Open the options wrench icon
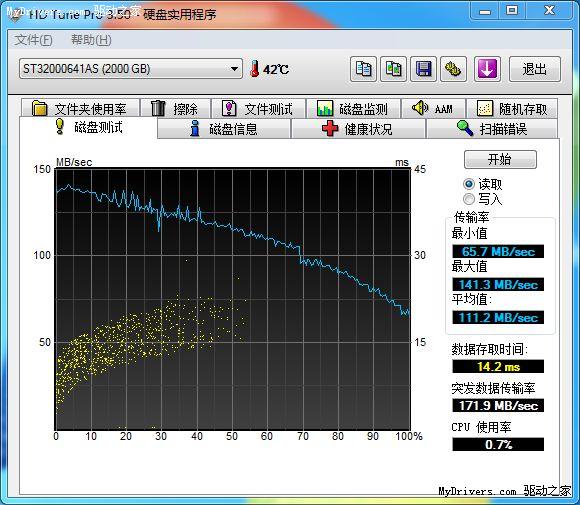Screen dimensions: 580x505 point(453,69)
